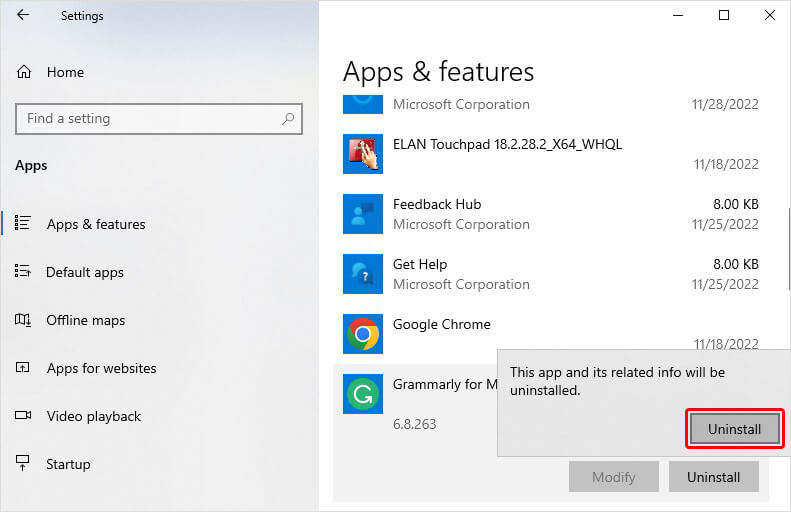Viewport: 791px width, 512px height.
Task: Click the apps list scrollbar thumb
Action: 788,249
